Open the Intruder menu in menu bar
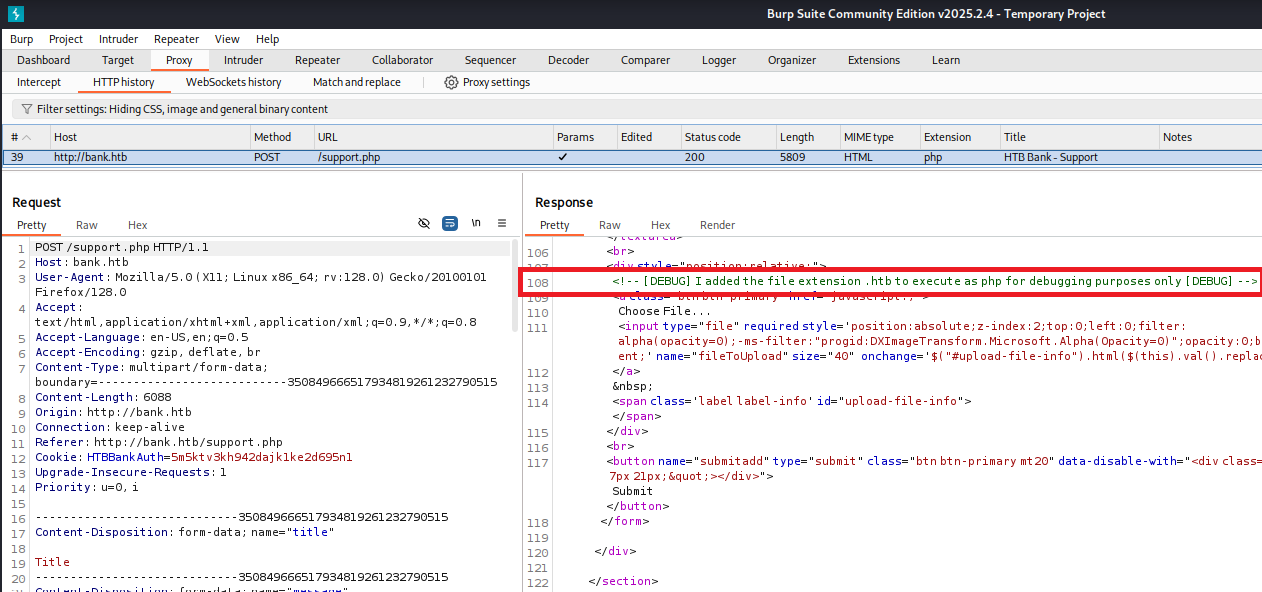The image size is (1262, 592). pyautogui.click(x=118, y=39)
